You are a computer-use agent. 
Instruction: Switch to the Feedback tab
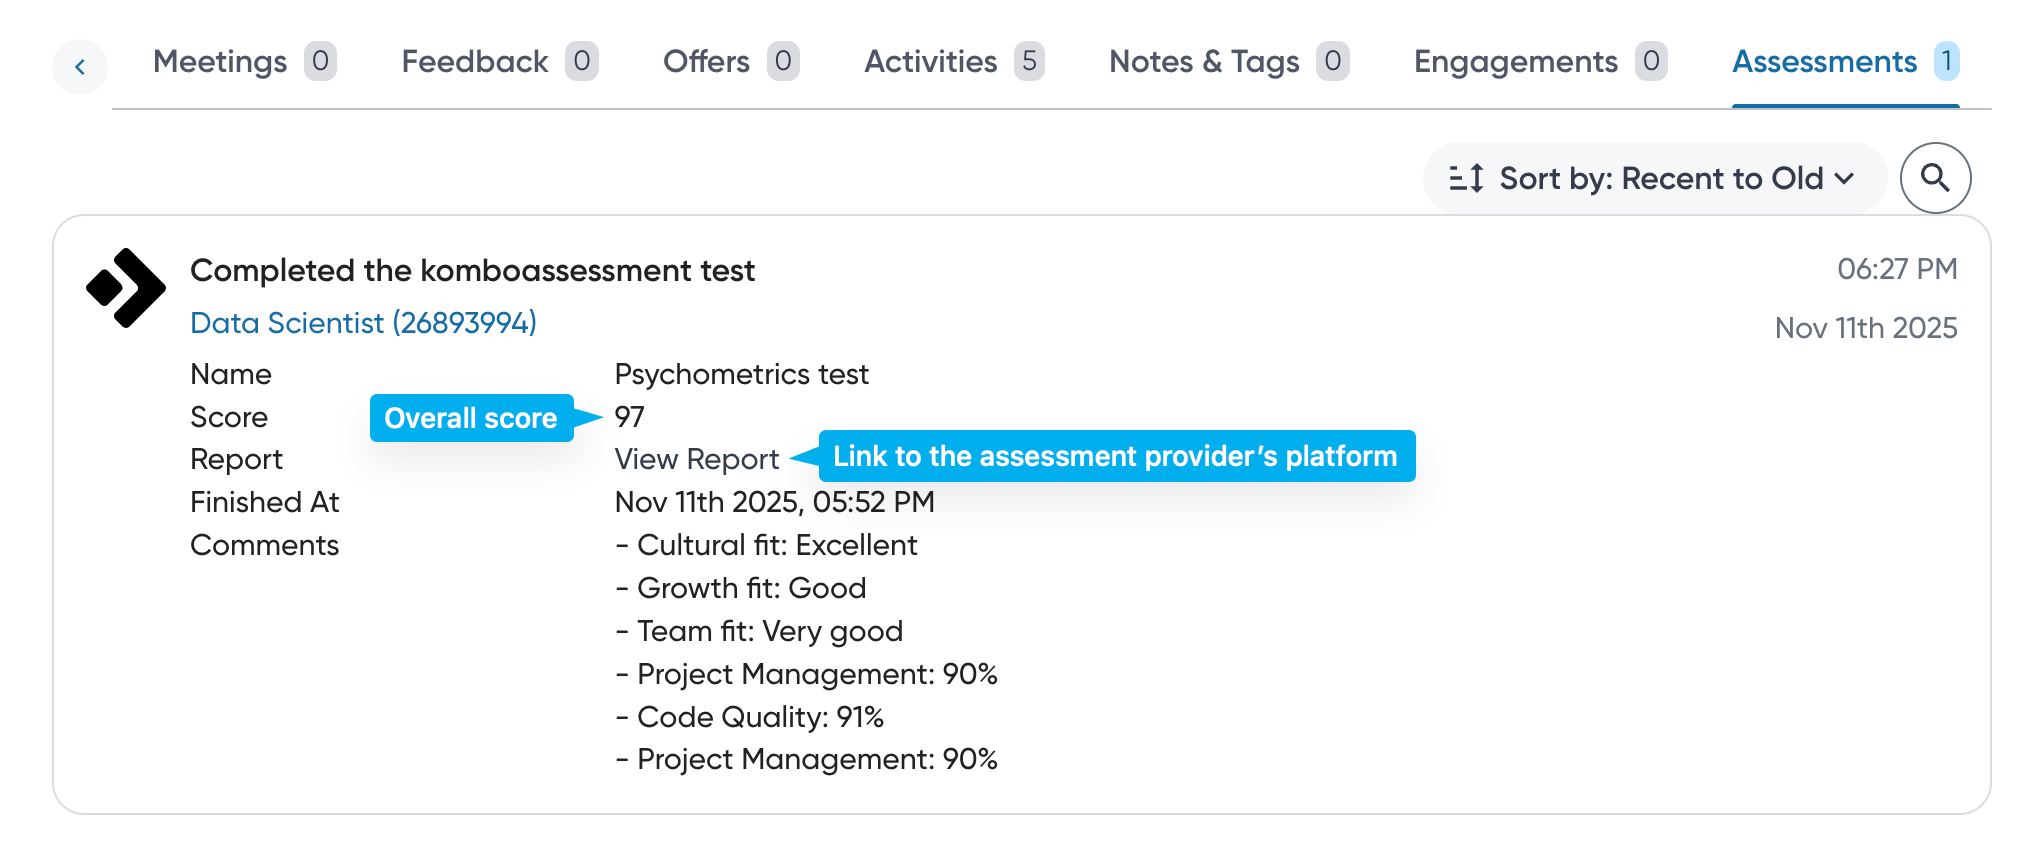coord(475,62)
